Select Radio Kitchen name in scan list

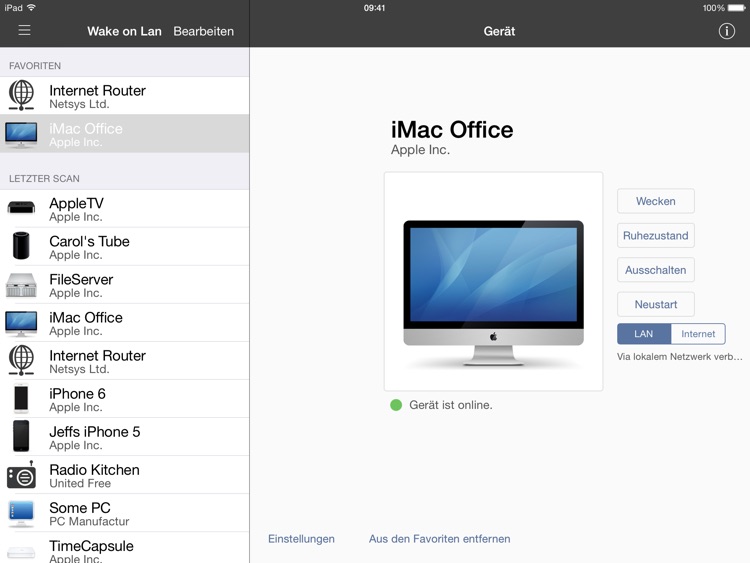95,470
